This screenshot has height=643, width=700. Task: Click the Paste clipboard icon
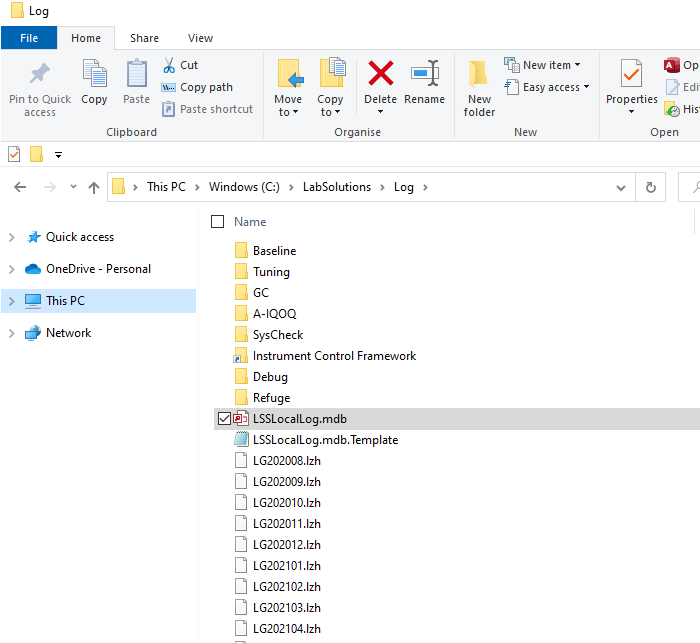point(137,73)
